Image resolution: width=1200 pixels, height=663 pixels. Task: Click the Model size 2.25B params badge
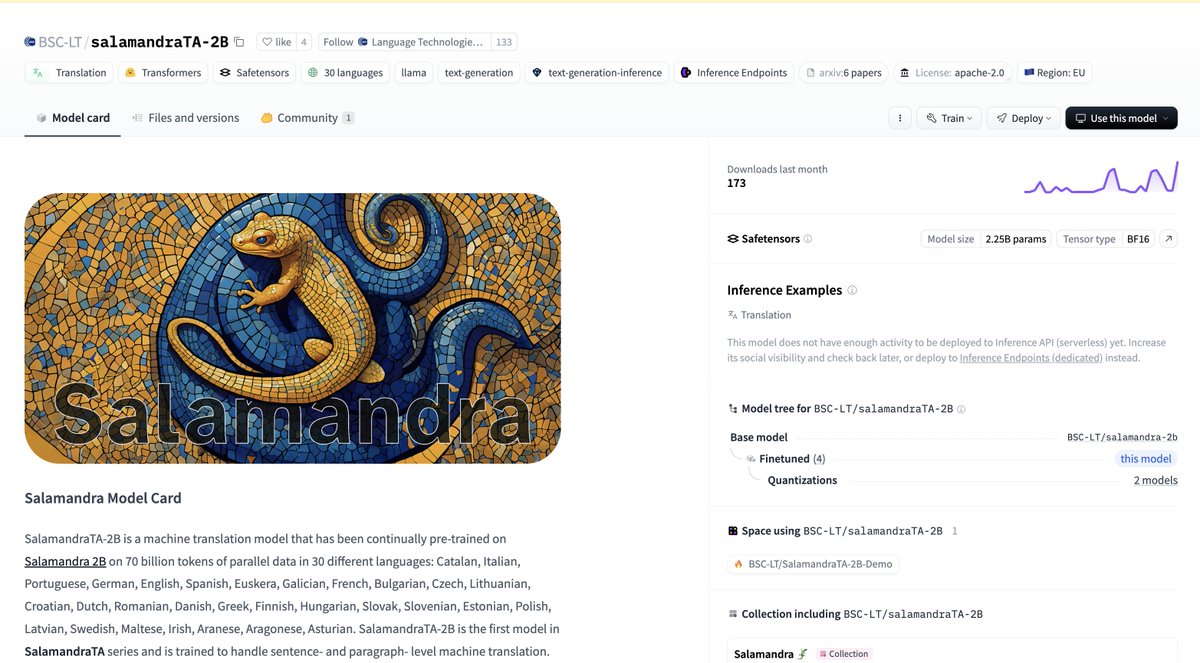(986, 239)
